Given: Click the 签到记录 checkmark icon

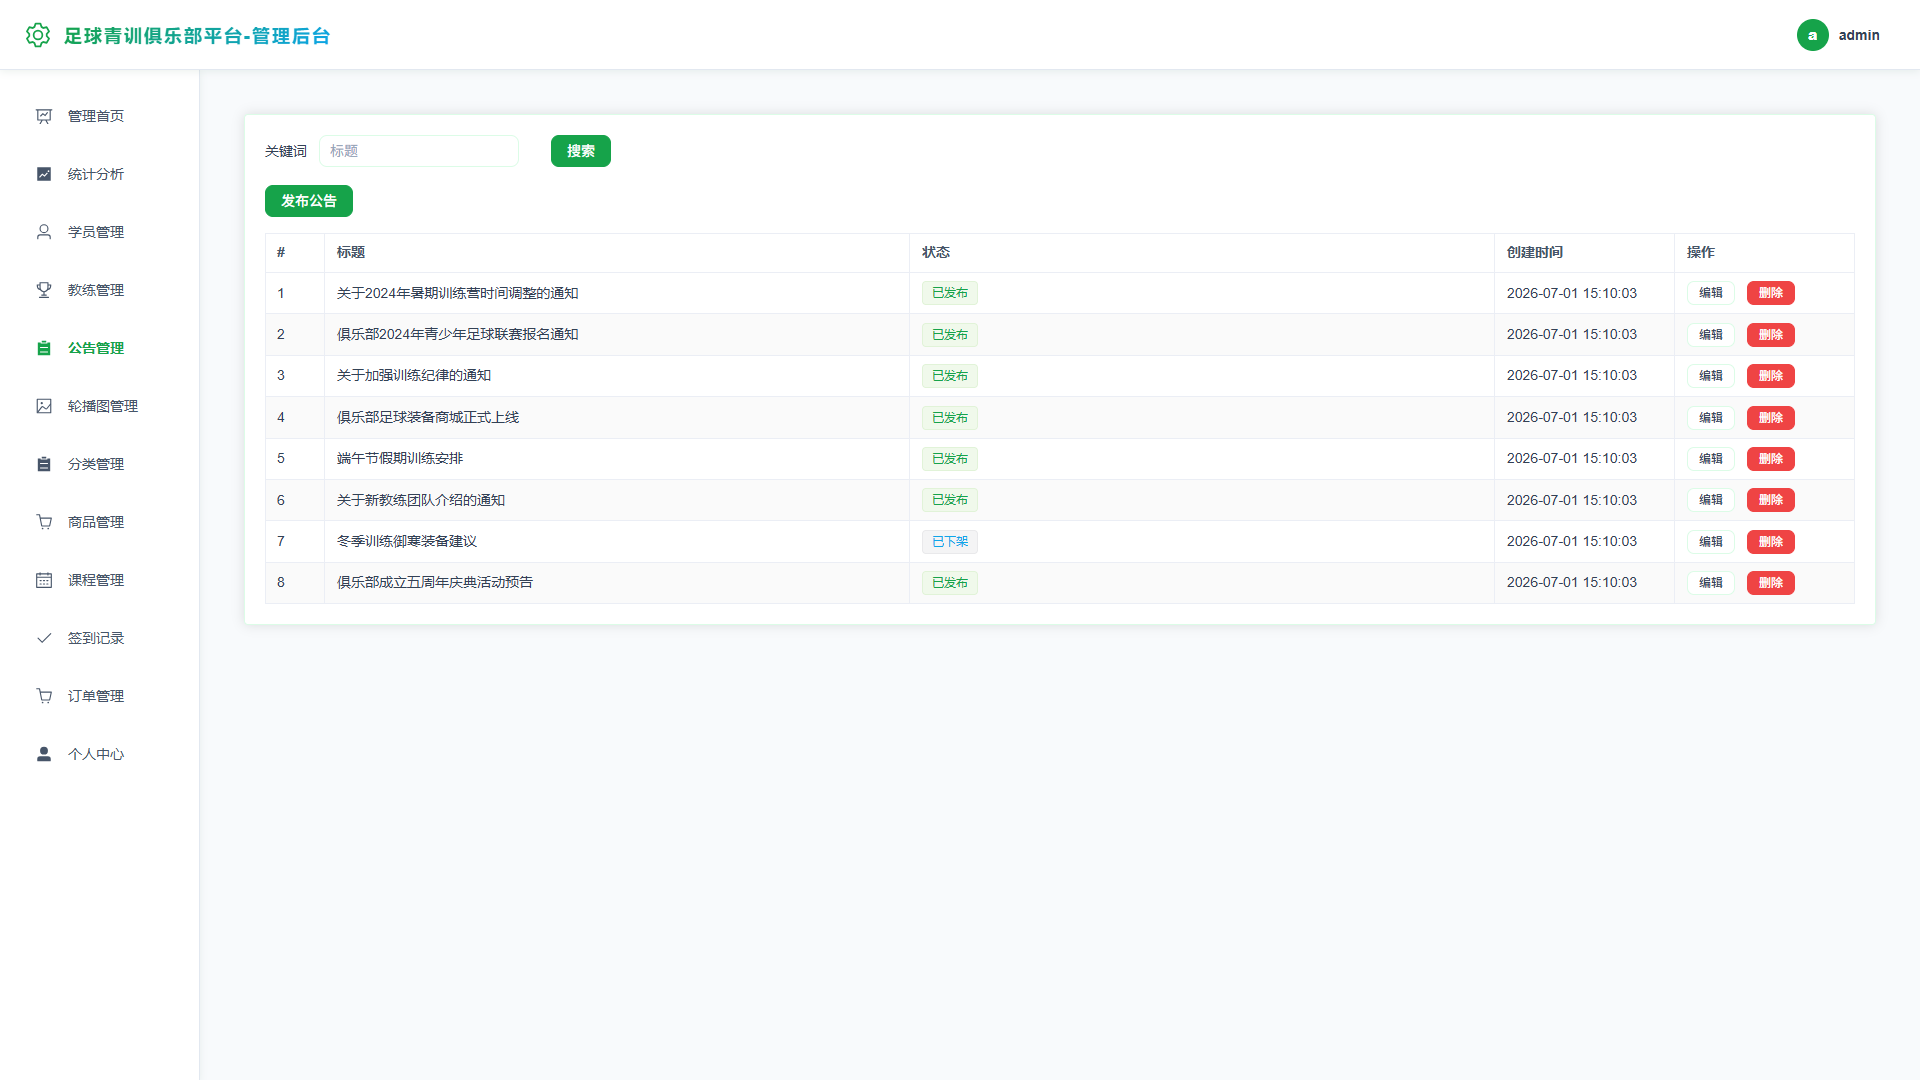Looking at the screenshot, I should pos(44,638).
